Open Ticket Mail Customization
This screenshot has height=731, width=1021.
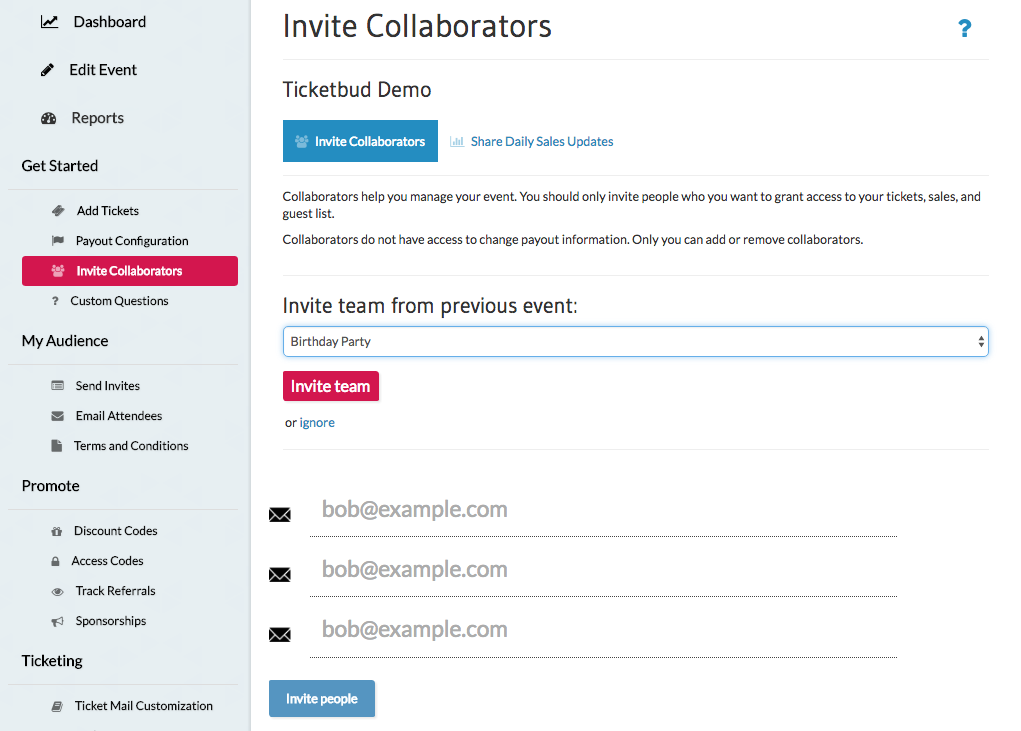click(x=143, y=706)
